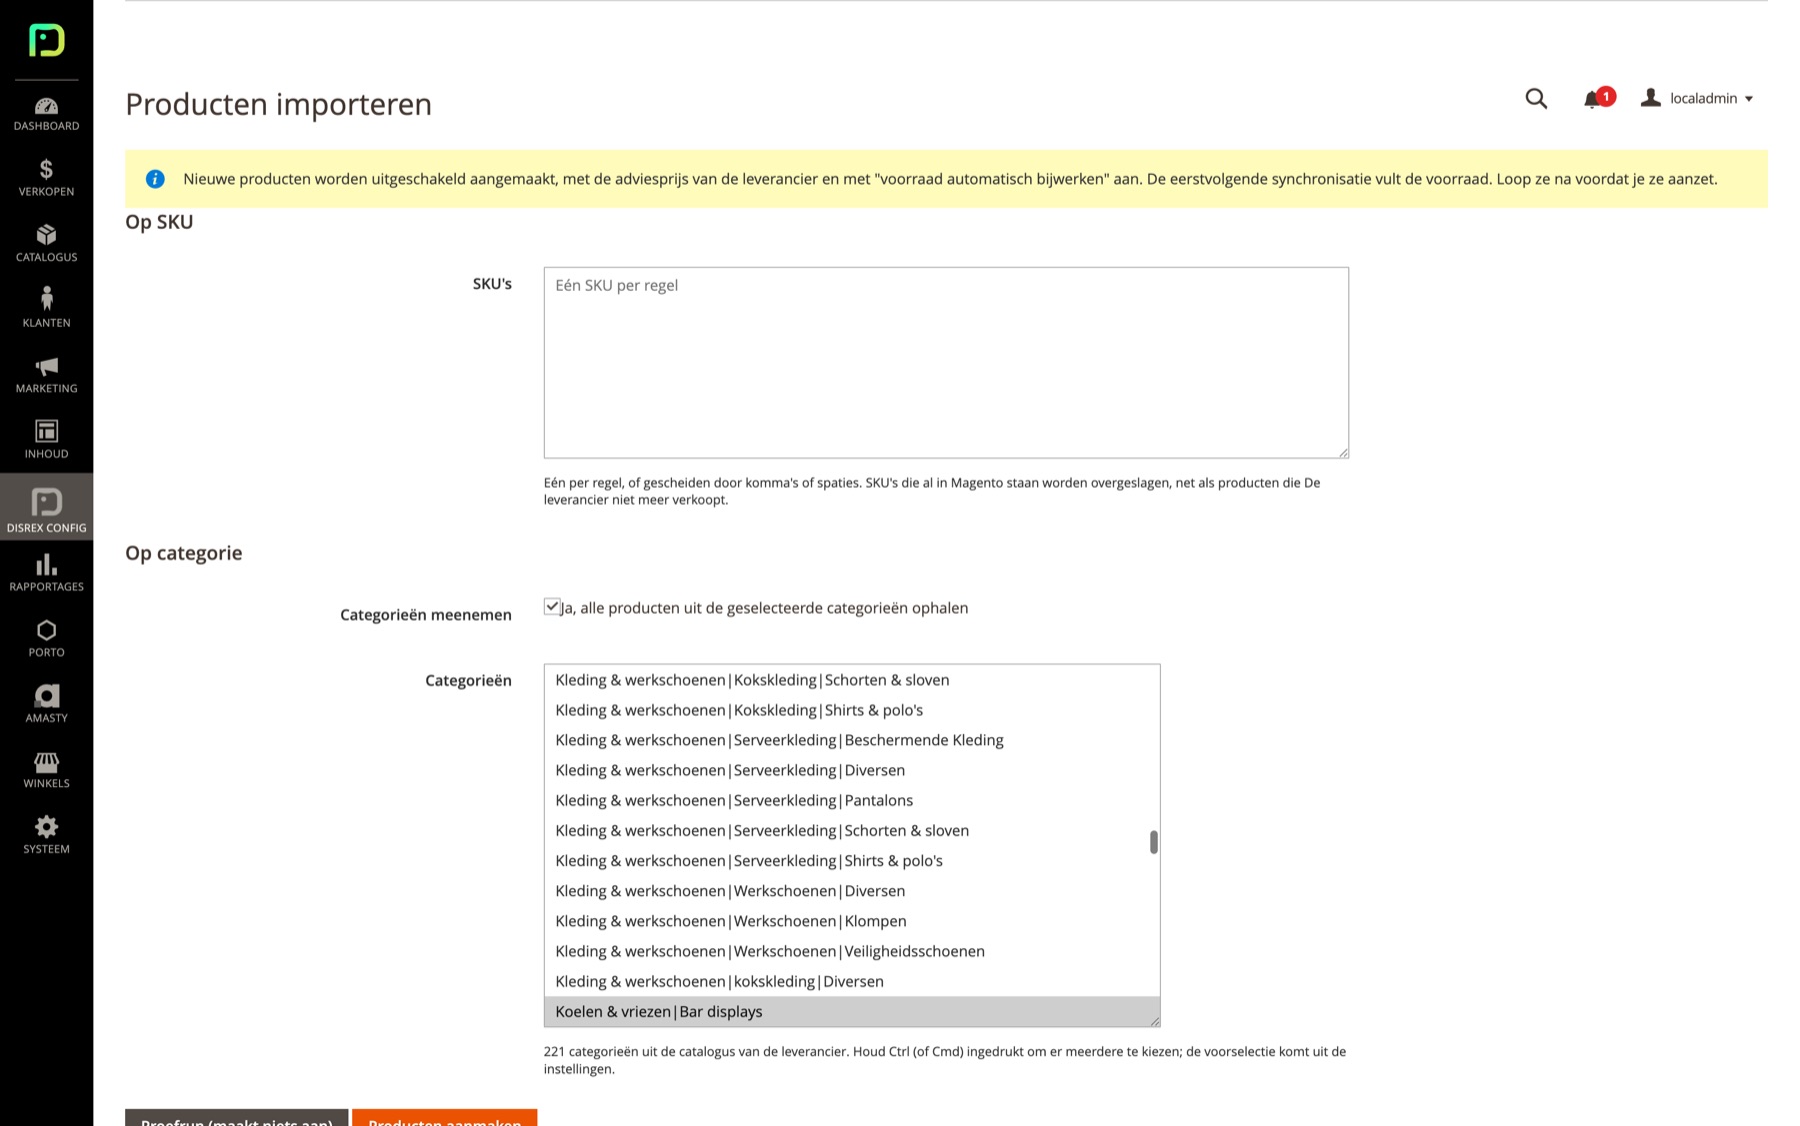Open the Catalogus menu
The image size is (1800, 1126).
46,244
